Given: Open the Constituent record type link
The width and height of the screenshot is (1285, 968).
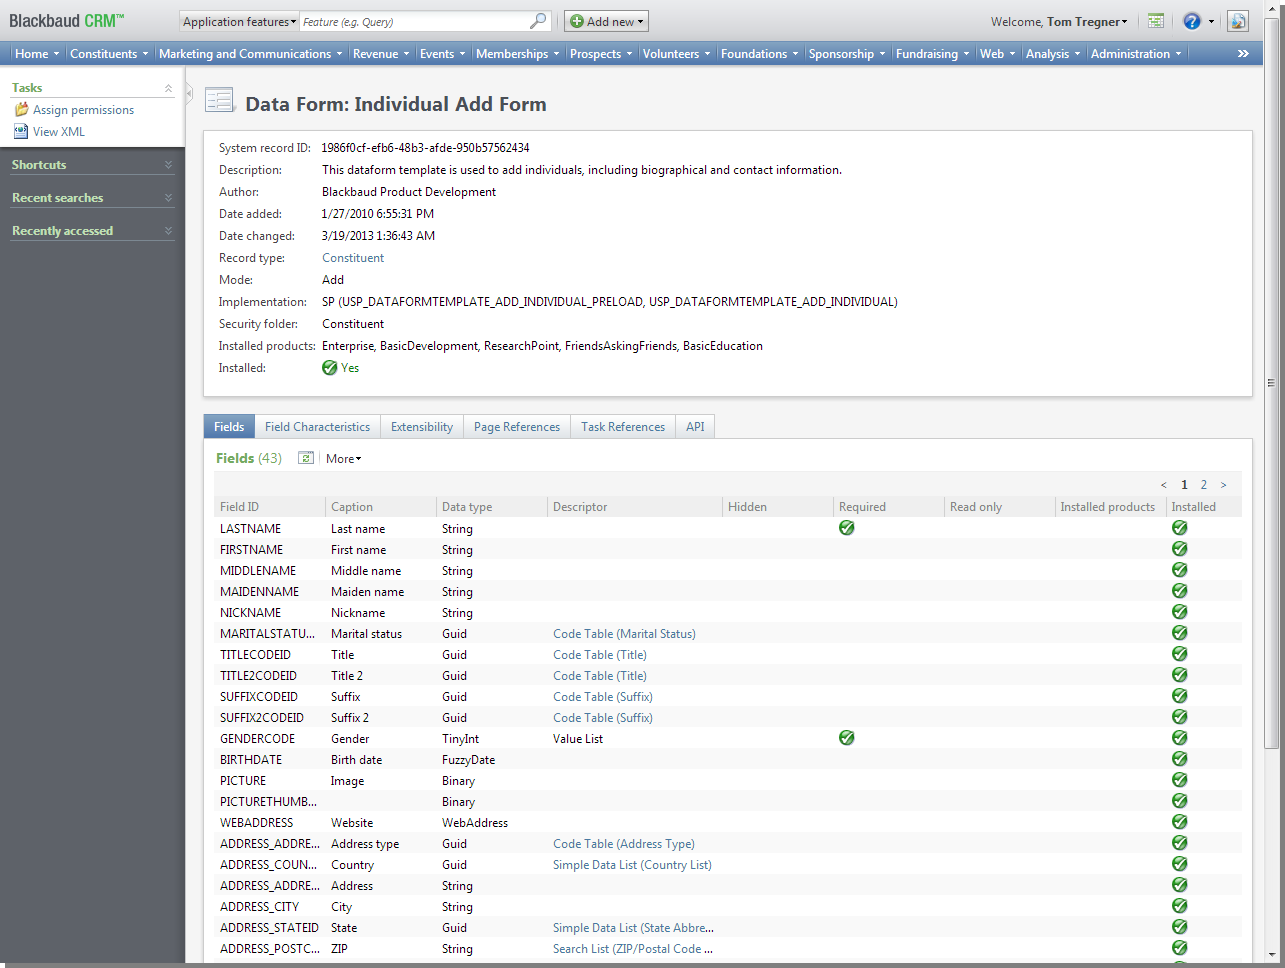Looking at the screenshot, I should (x=353, y=258).
